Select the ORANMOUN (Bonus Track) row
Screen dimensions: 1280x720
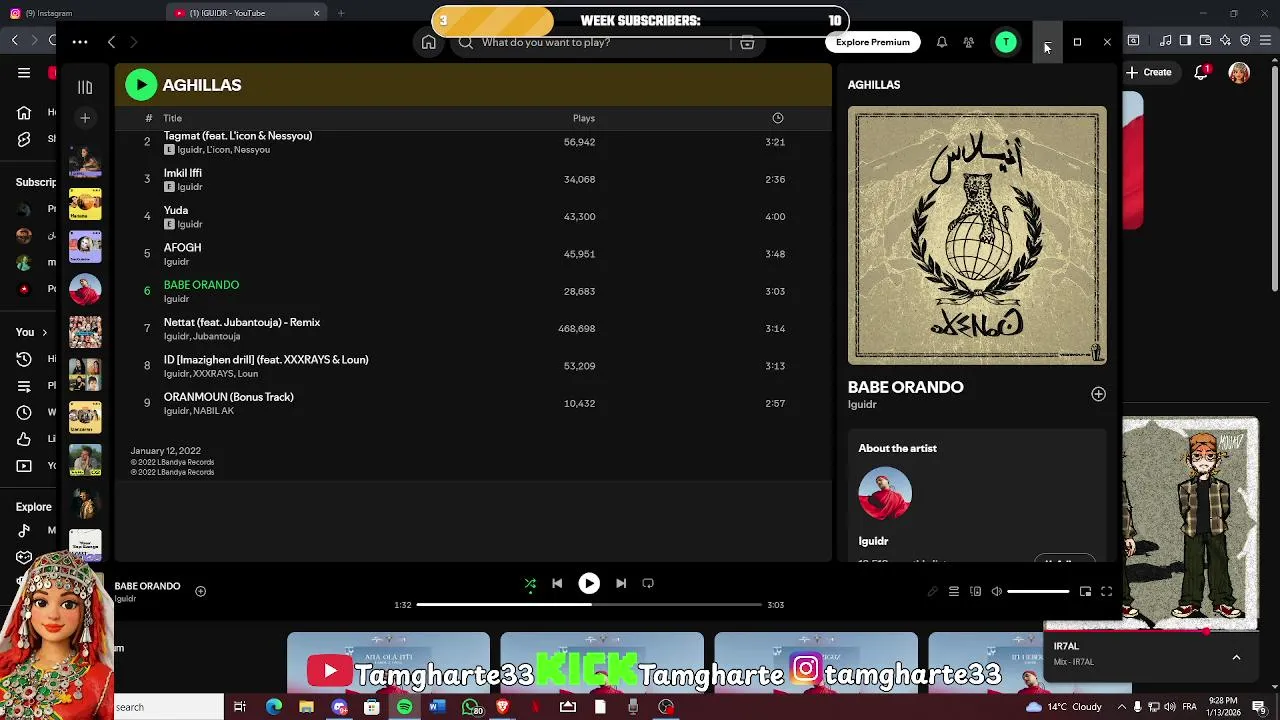coord(473,403)
